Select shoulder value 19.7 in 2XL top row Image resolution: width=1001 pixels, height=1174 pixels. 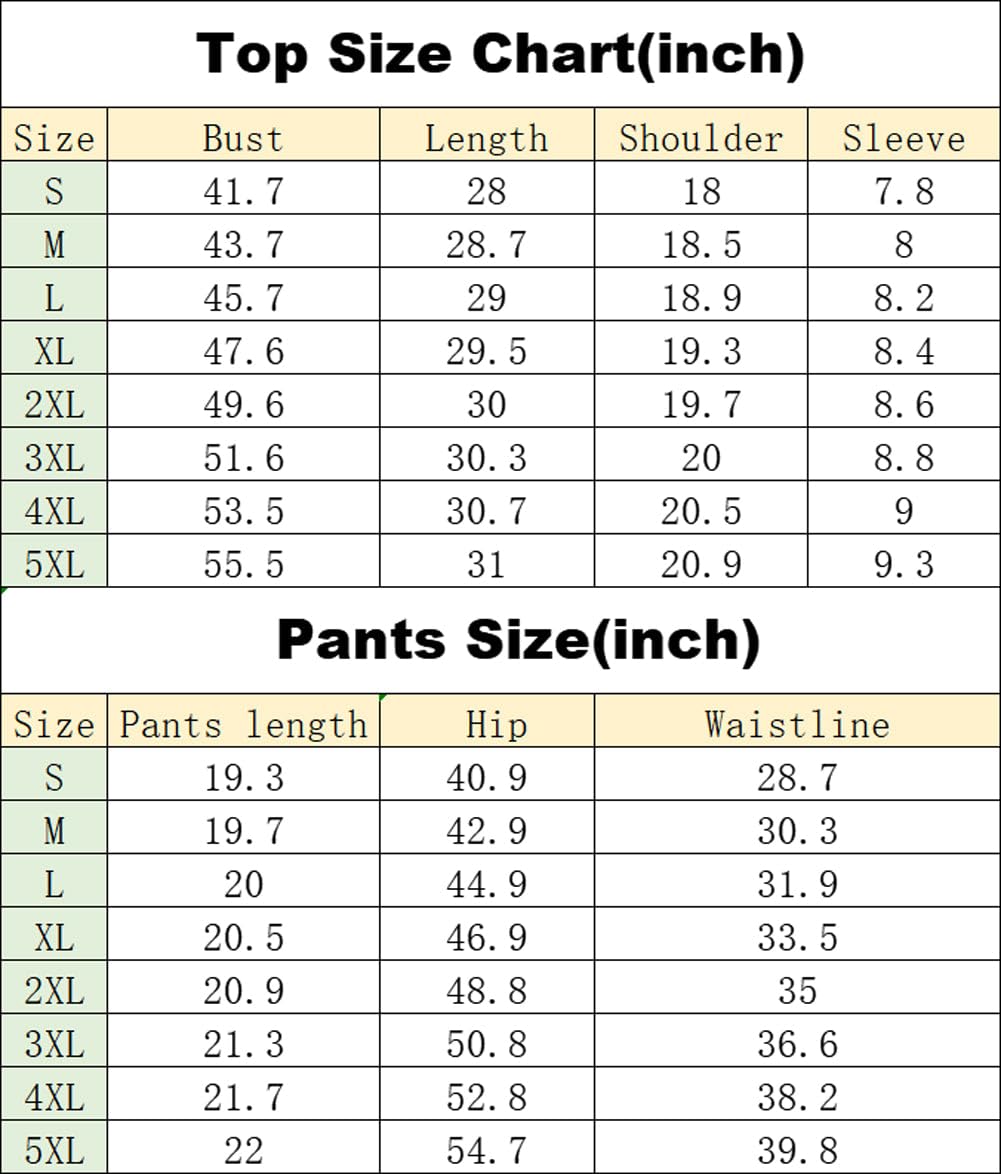coord(701,404)
